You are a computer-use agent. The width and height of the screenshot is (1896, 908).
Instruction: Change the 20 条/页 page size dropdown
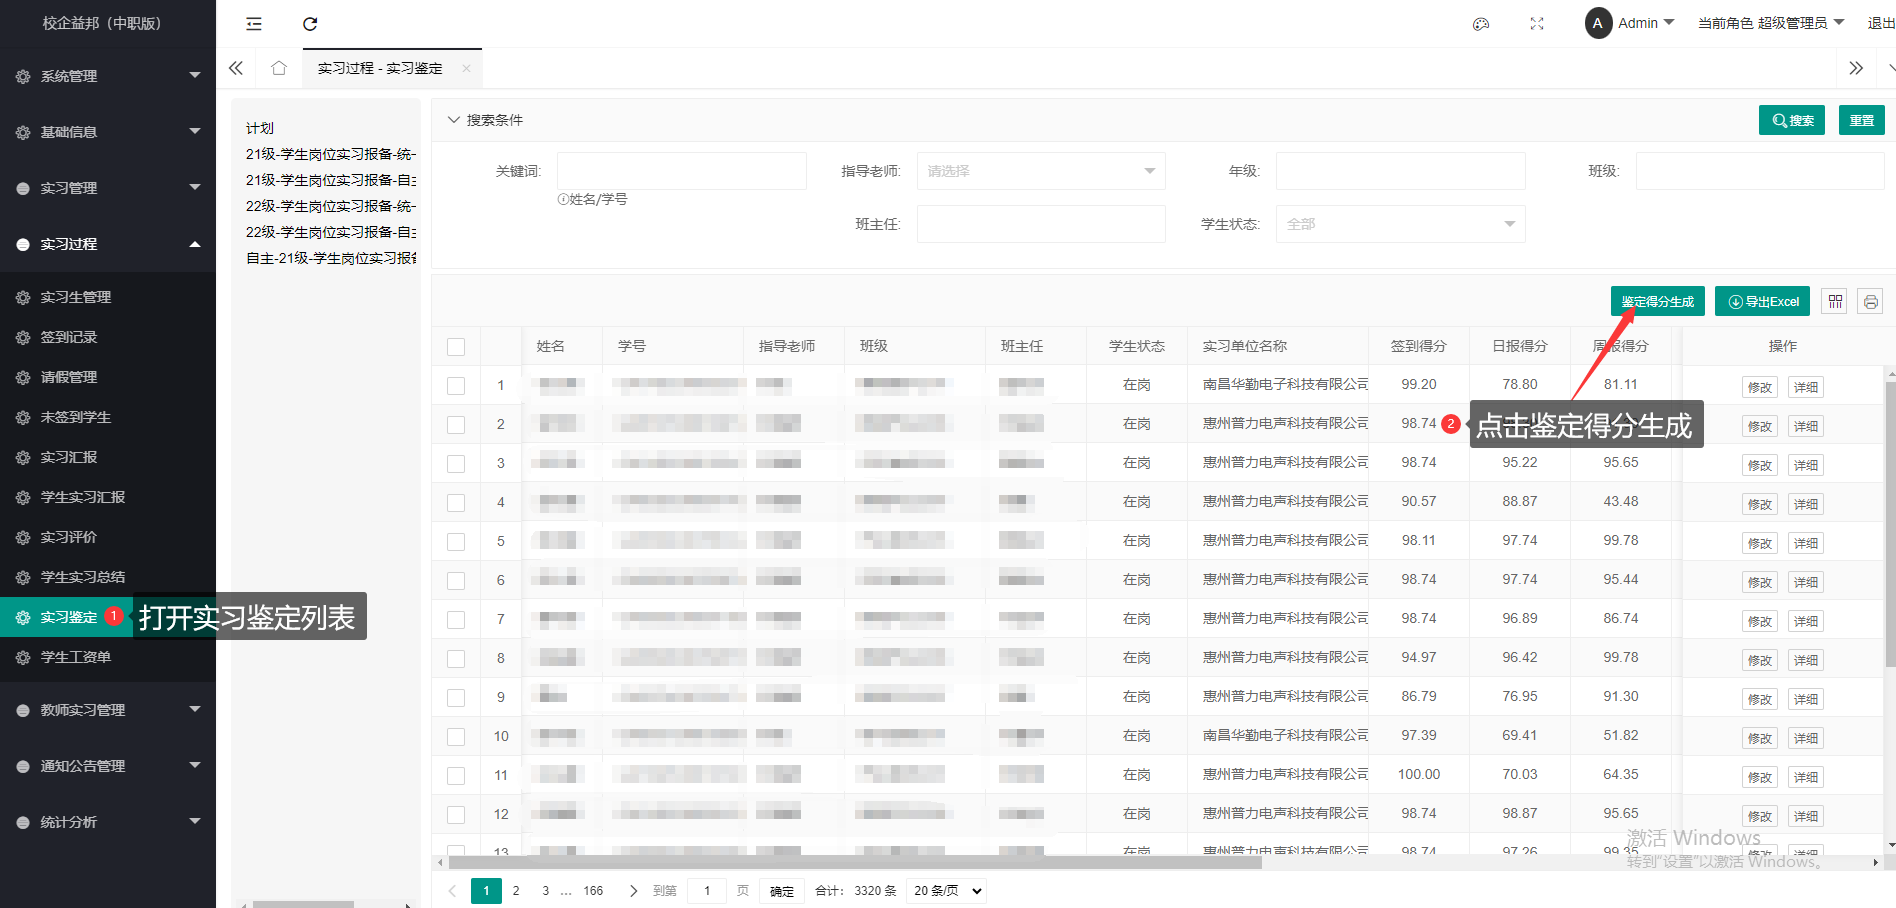tap(946, 890)
